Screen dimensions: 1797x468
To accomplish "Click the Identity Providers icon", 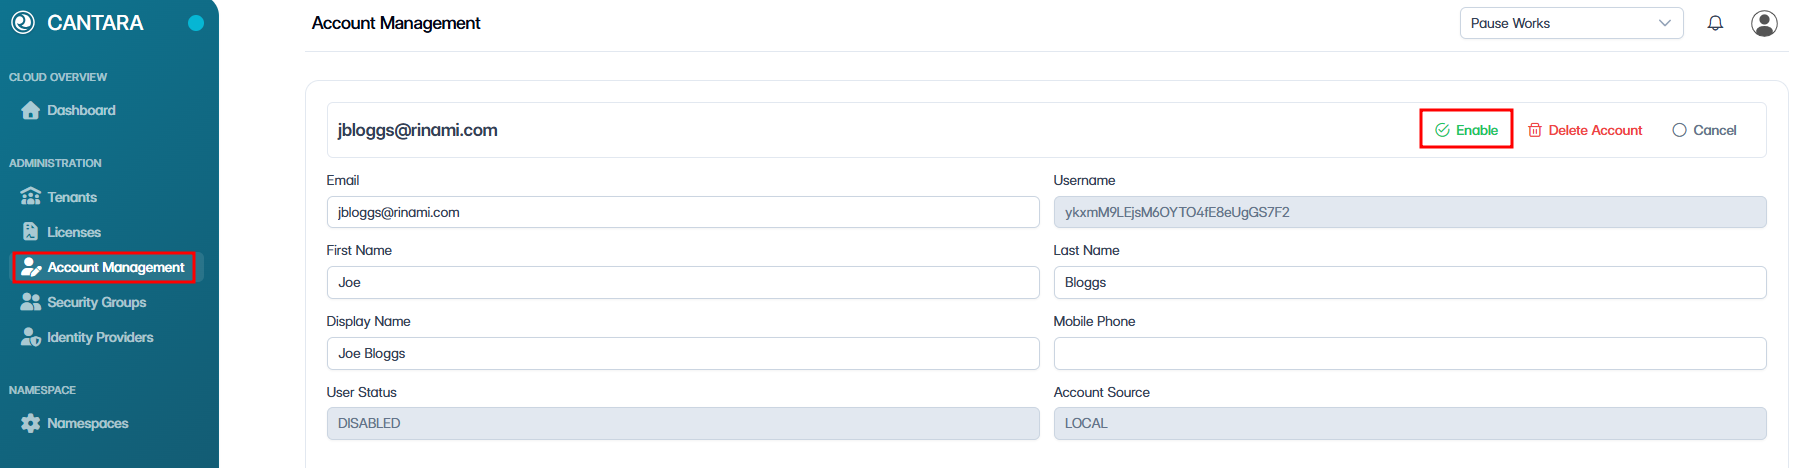I will point(31,337).
